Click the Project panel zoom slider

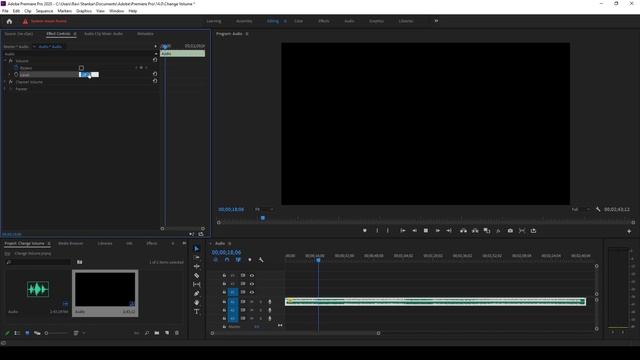(56, 333)
